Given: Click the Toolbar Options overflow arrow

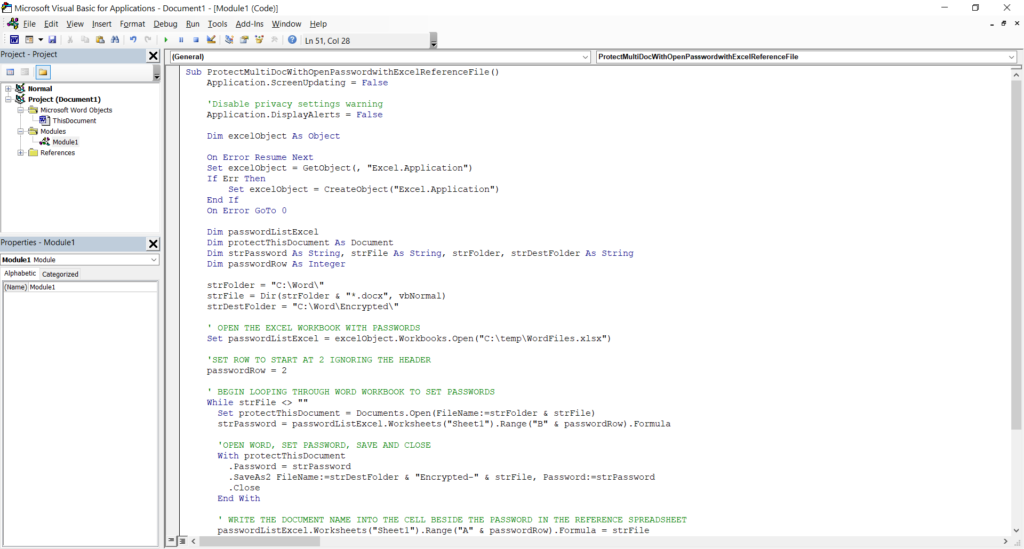Looking at the screenshot, I should 434,42.
